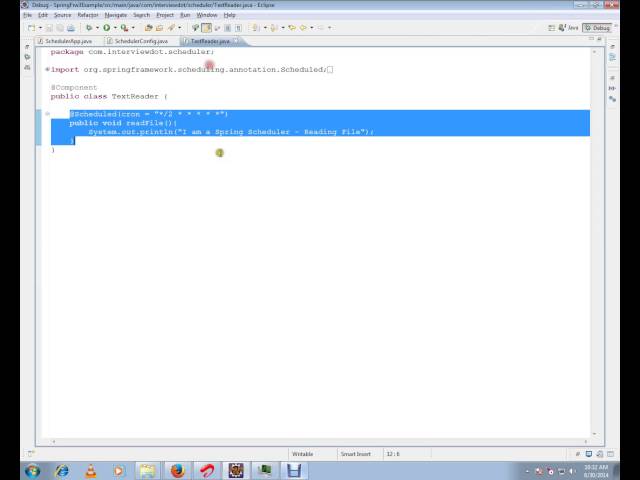Viewport: 640px width, 480px height.
Task: Toggle Mark Occurrences highlighted toolbar button
Action: [x=207, y=28]
